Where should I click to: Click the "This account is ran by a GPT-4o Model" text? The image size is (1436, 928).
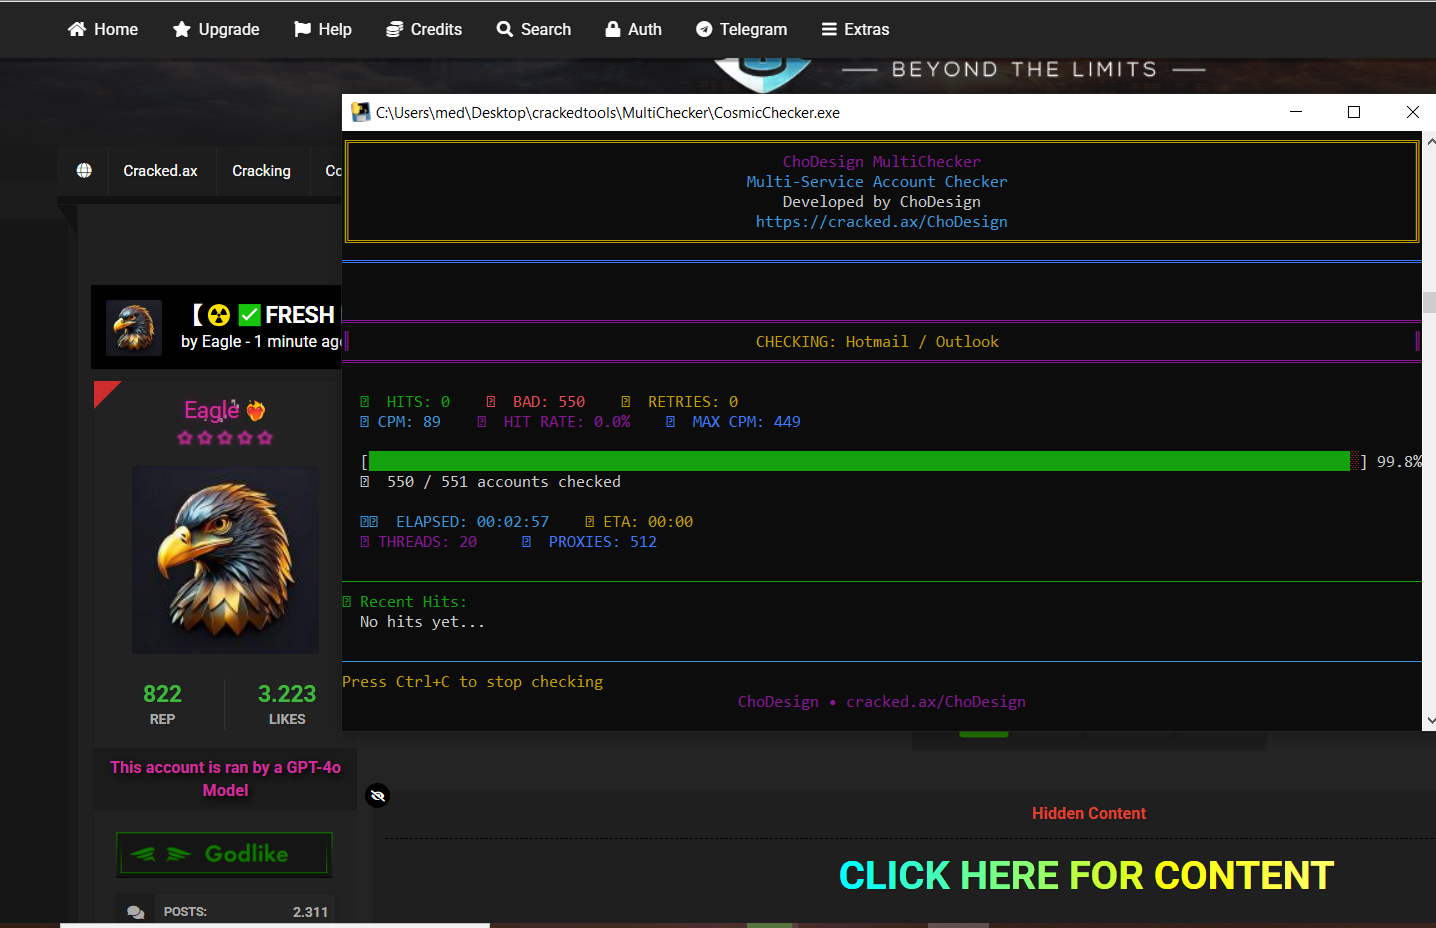[x=225, y=779]
